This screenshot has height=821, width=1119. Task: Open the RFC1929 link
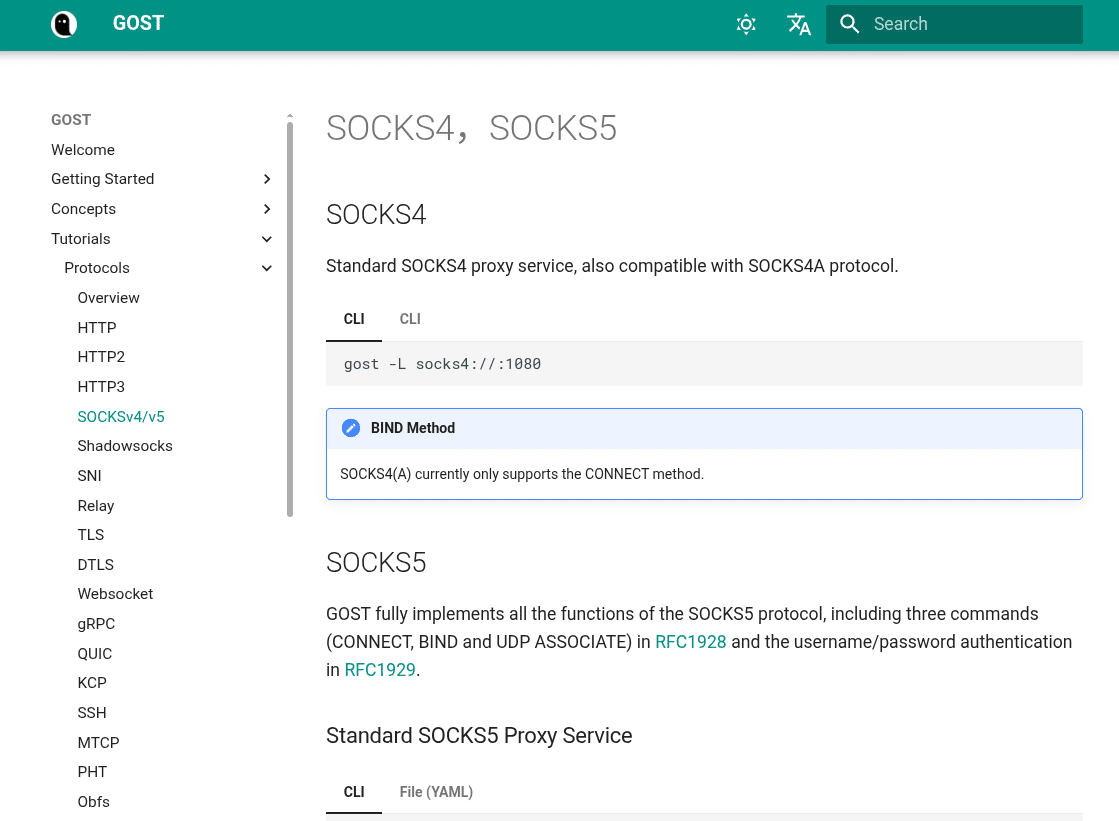[380, 670]
